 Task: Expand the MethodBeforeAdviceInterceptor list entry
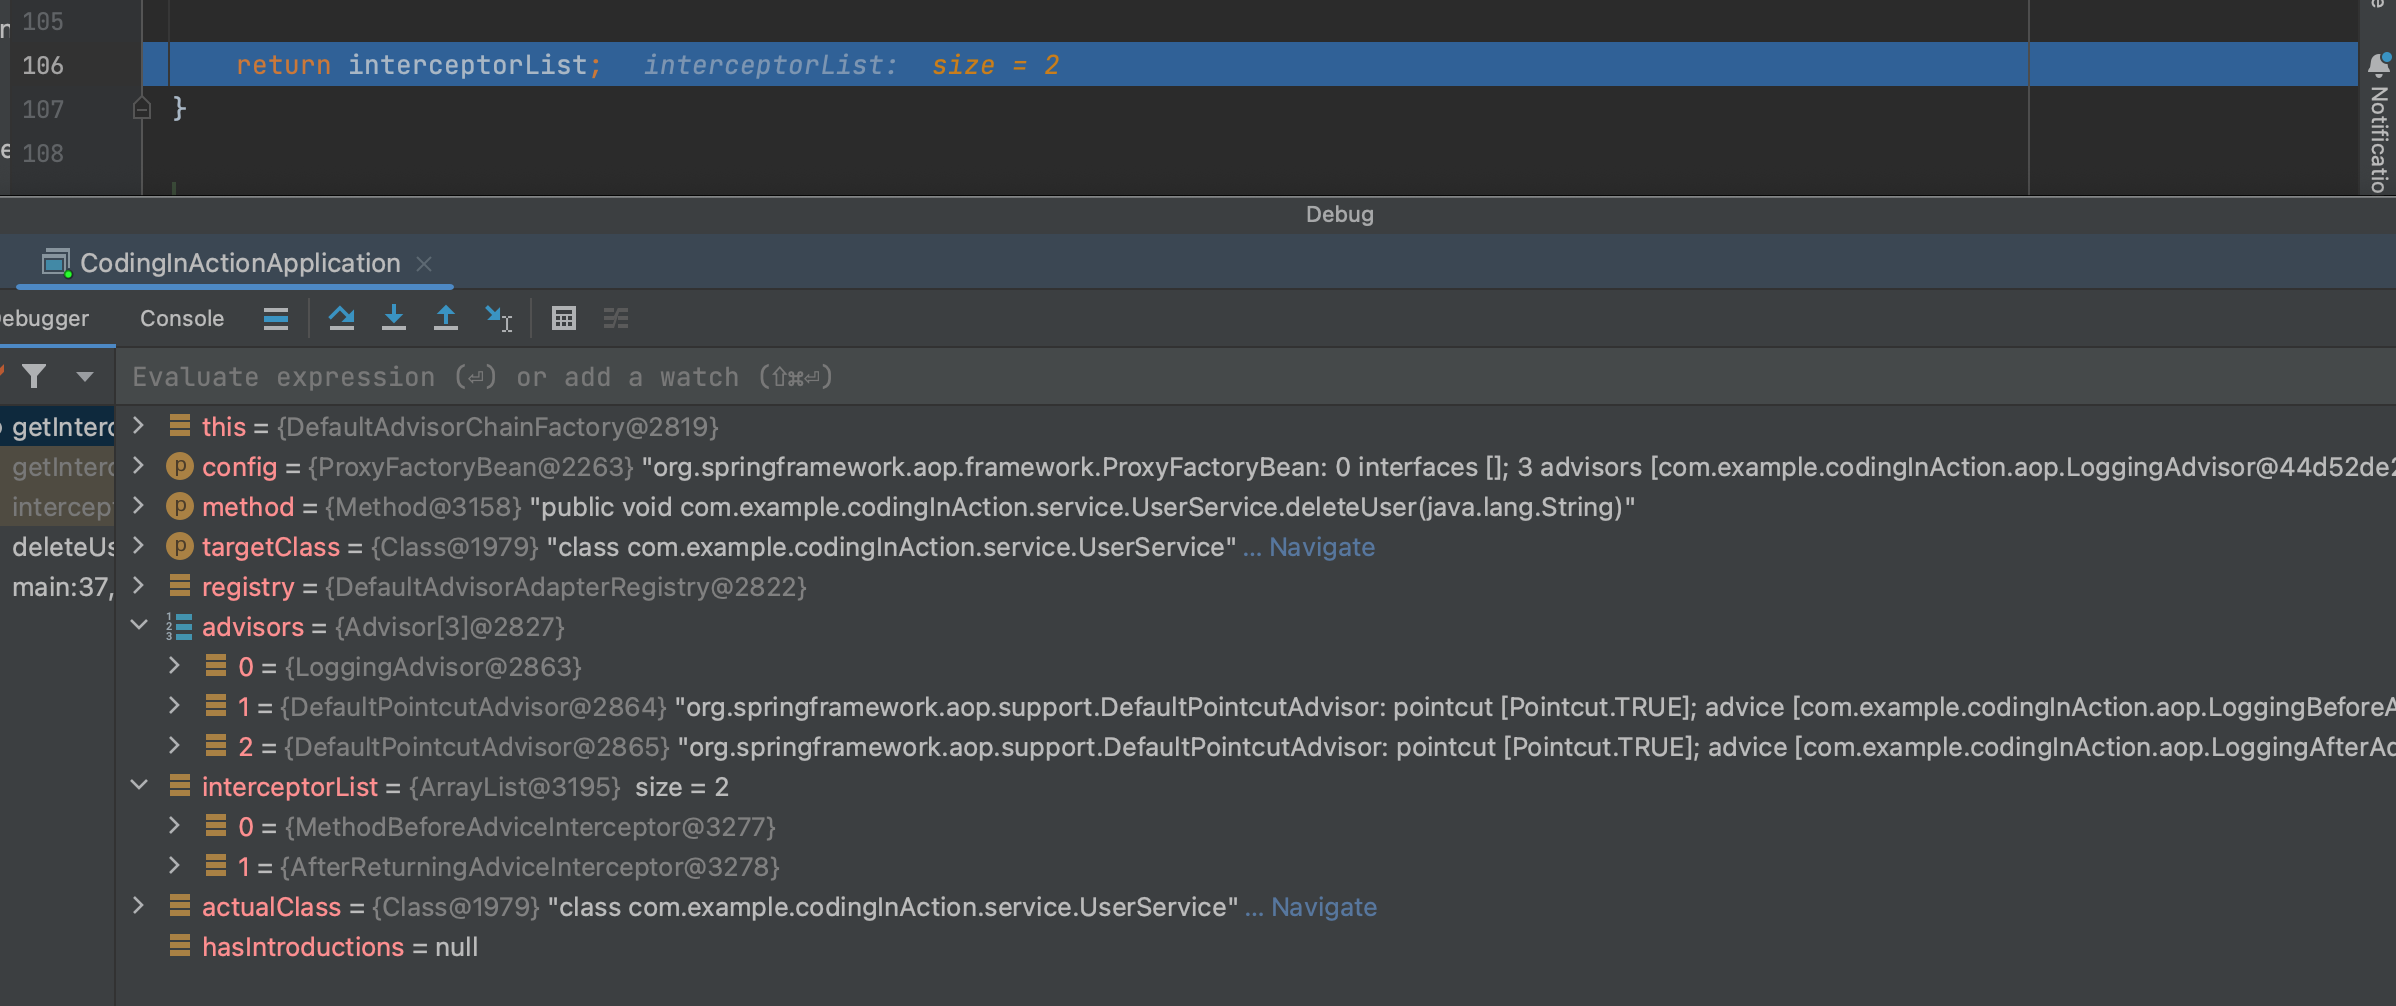[x=174, y=826]
